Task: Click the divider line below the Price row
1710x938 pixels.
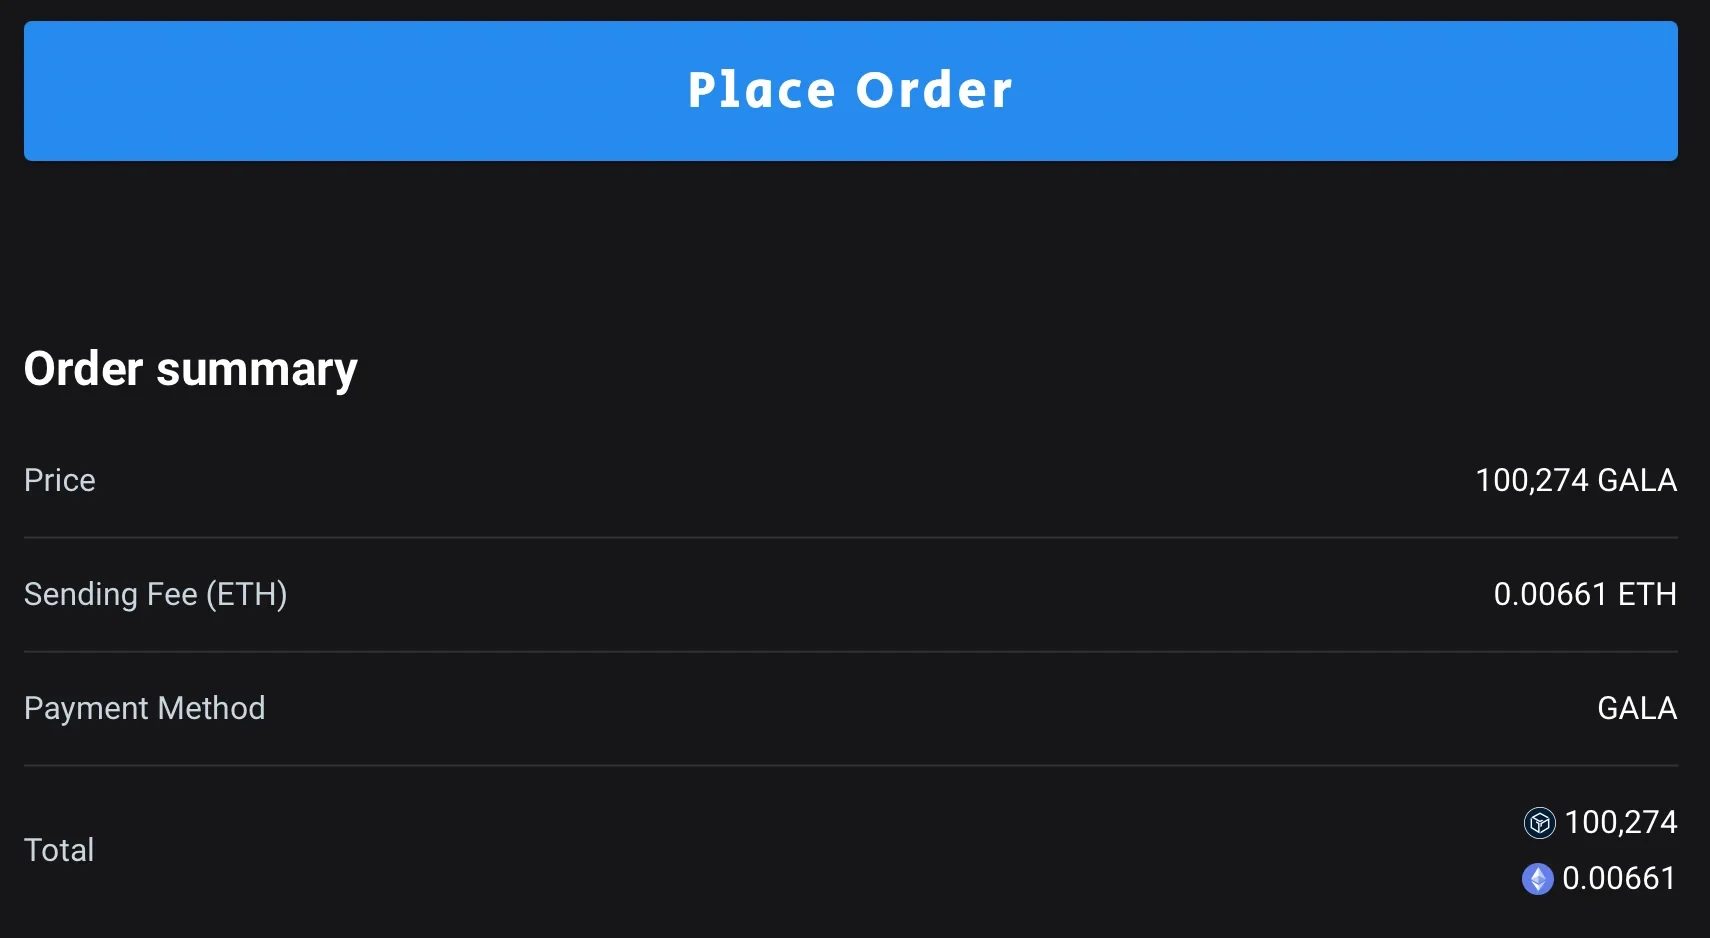Action: point(850,537)
